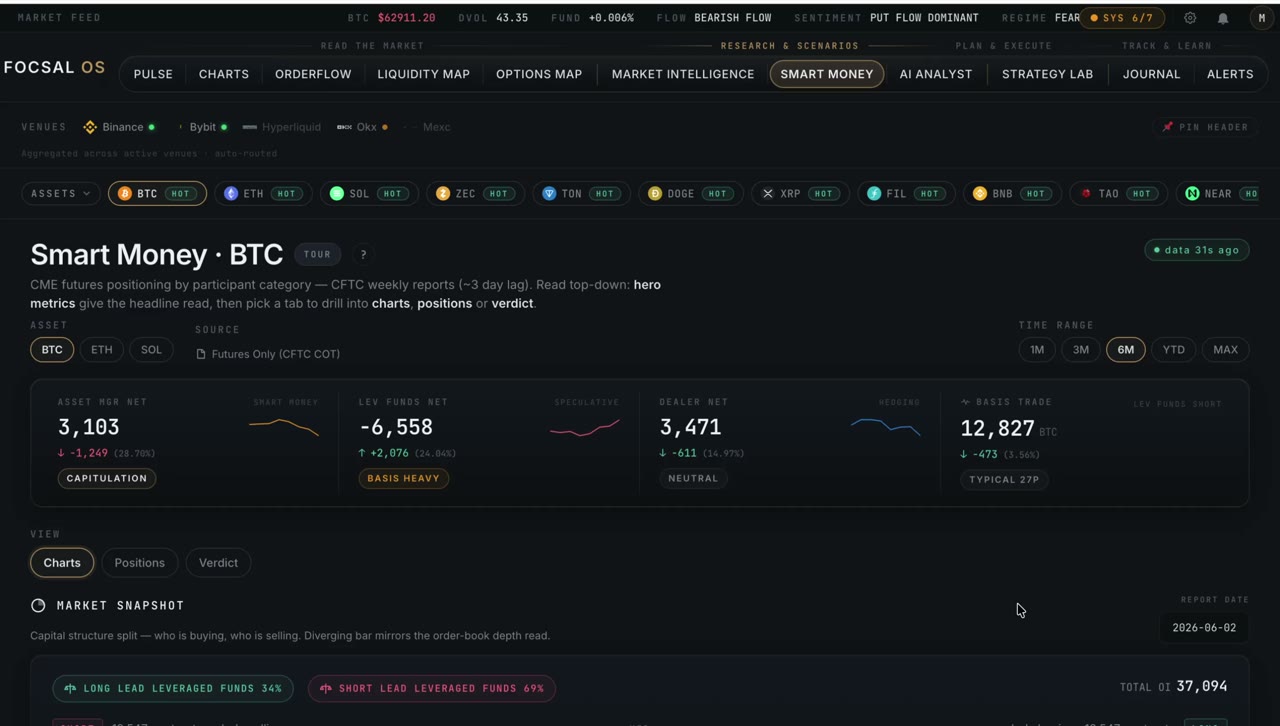
Task: Select the SOL HOT asset chip
Action: tap(369, 194)
